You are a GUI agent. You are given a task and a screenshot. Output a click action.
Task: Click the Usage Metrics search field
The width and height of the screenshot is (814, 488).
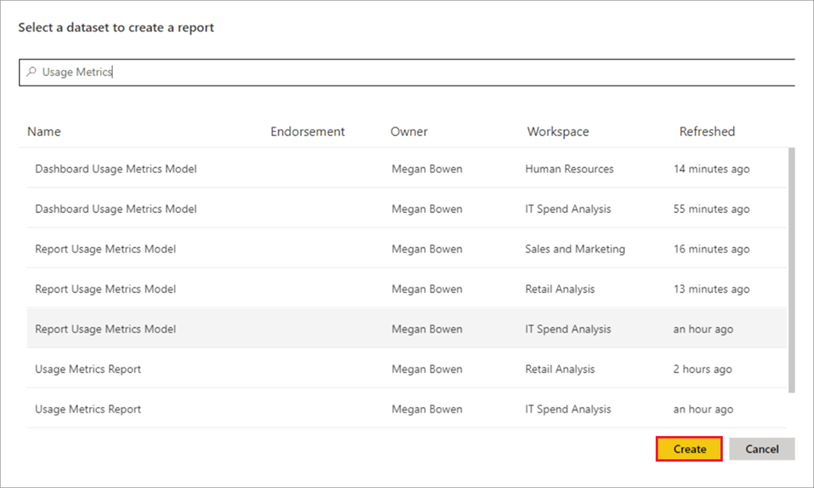click(400, 72)
